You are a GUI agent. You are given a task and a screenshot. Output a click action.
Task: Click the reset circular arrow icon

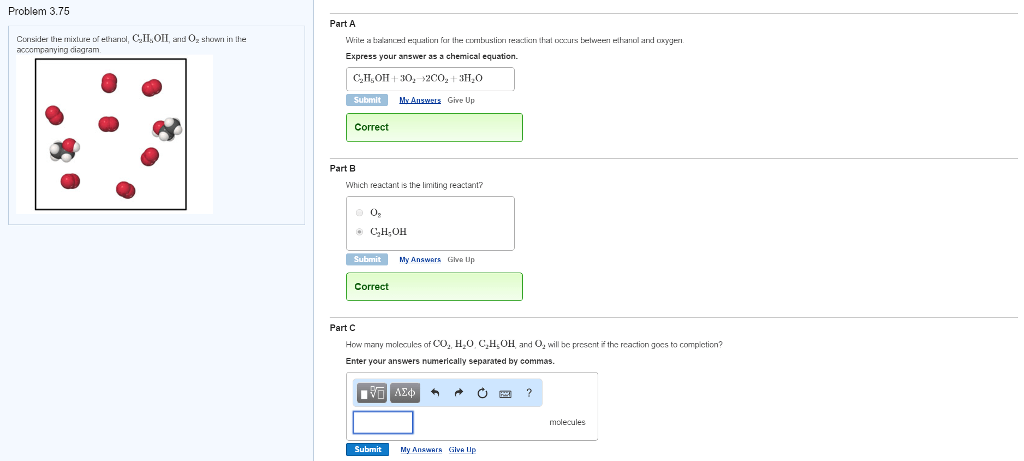click(x=482, y=393)
